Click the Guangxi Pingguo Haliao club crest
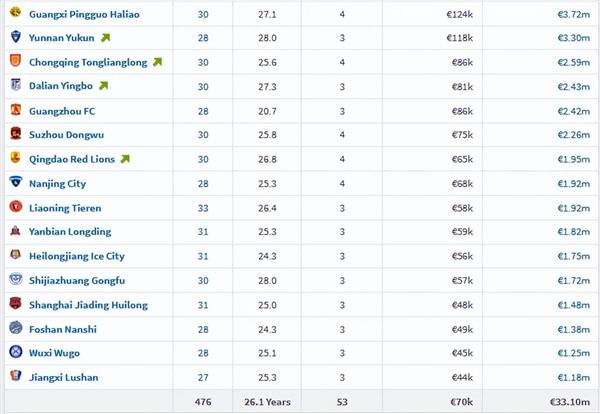The width and height of the screenshot is (600, 414). [15, 14]
